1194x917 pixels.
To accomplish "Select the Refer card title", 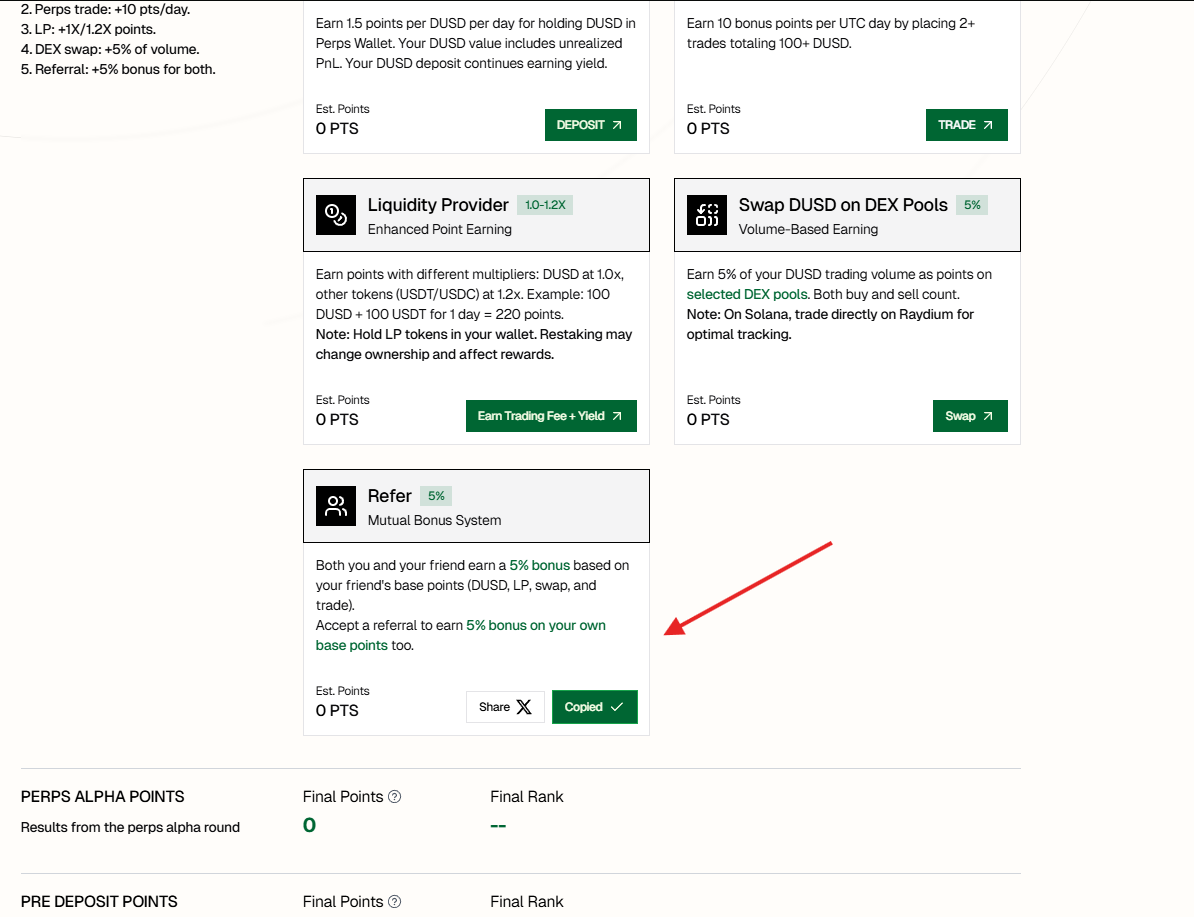I will pyautogui.click(x=389, y=496).
